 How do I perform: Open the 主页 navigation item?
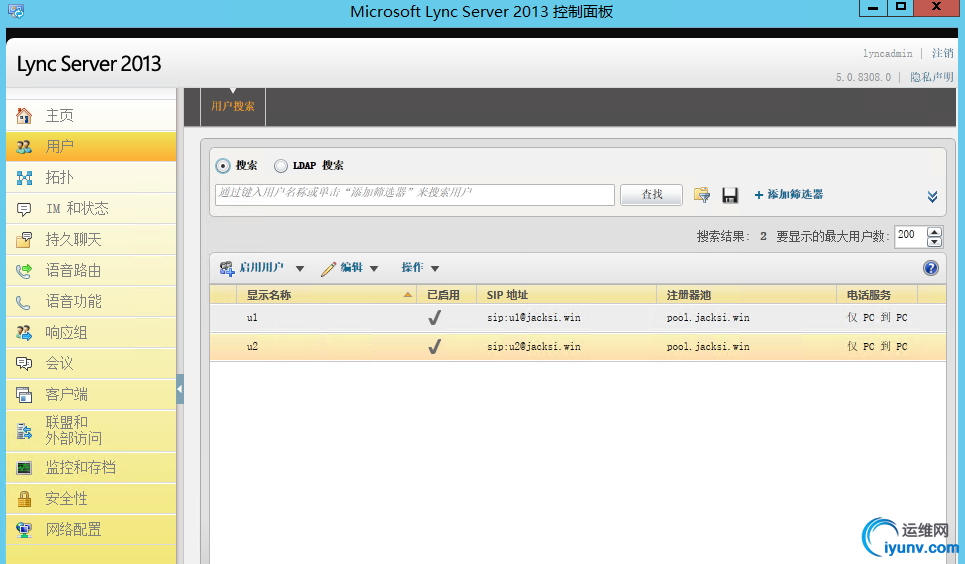click(91, 115)
